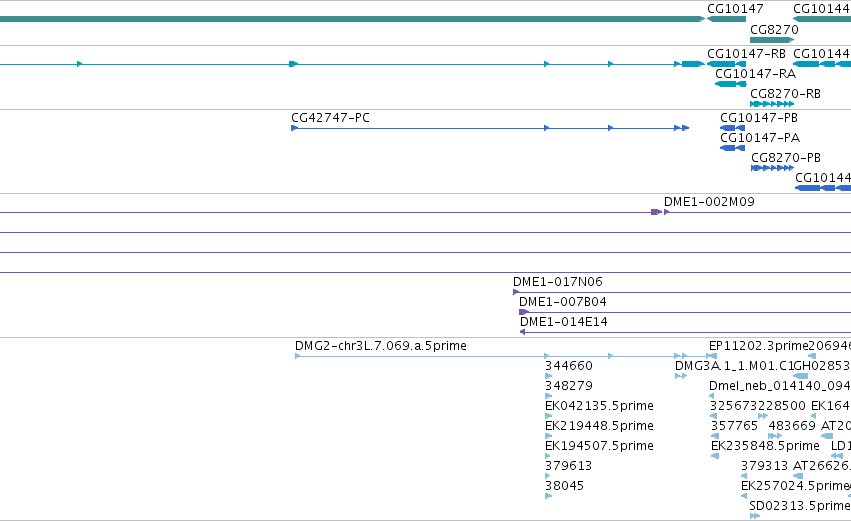Select the CG8270-PB label

tap(786, 158)
